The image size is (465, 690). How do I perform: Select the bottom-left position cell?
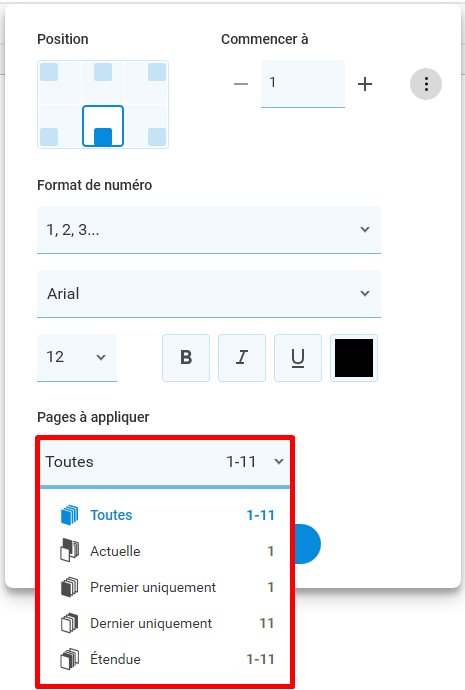pyautogui.click(x=60, y=126)
